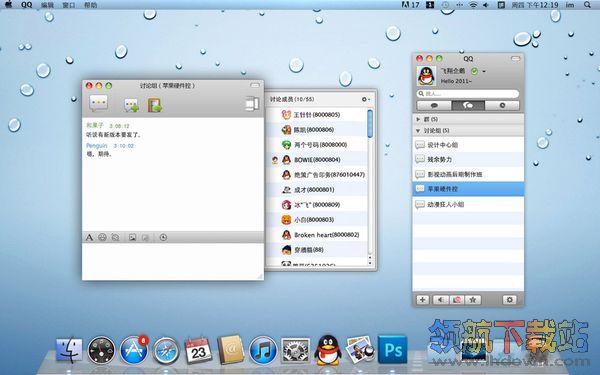Open third discussion group in the list

pyautogui.click(x=468, y=174)
